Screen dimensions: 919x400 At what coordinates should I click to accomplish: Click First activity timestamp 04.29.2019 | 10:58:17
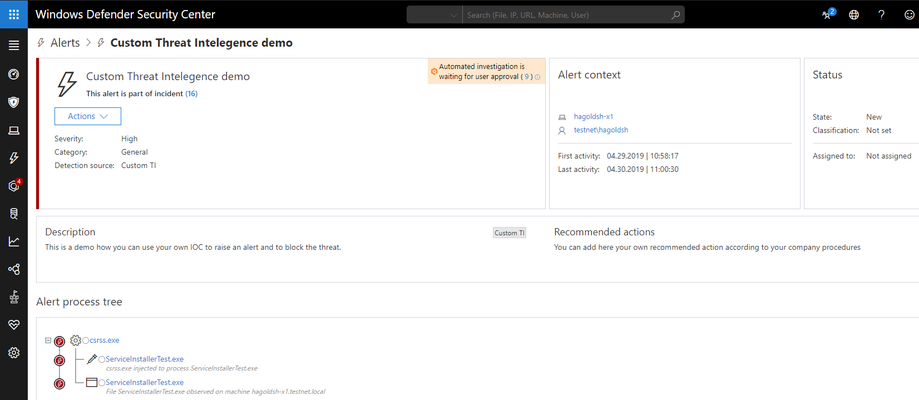click(x=643, y=156)
